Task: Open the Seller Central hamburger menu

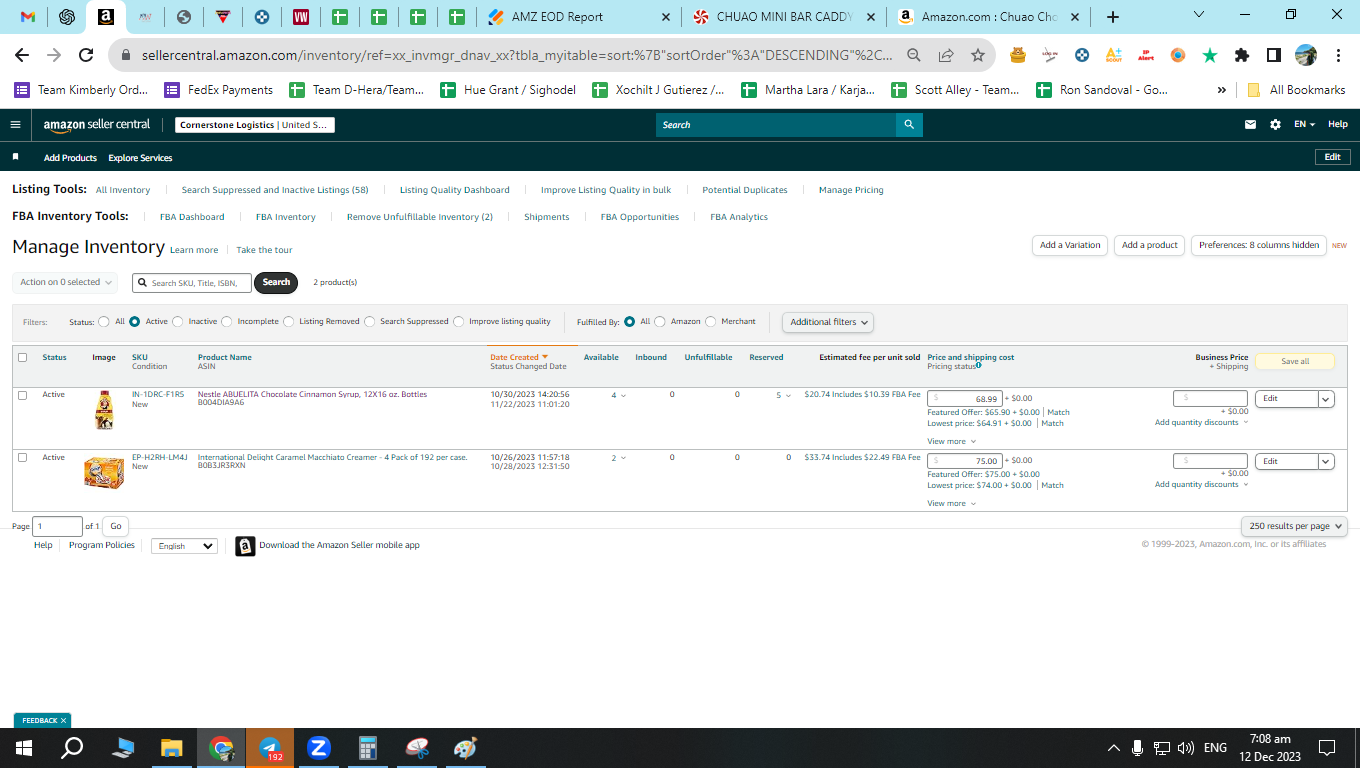Action: 15,125
